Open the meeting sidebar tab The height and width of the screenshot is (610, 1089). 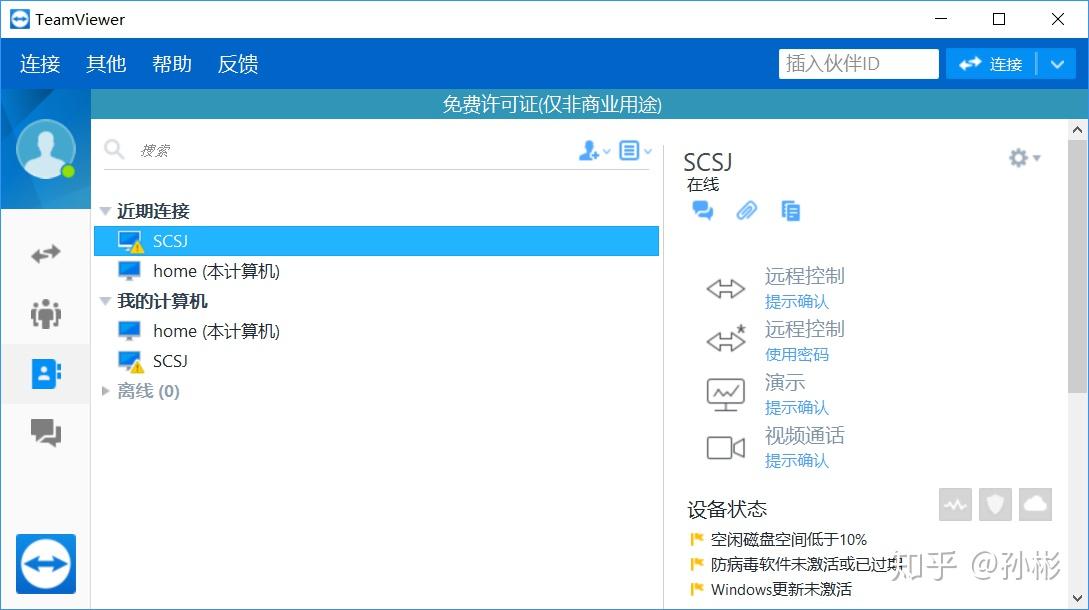tap(46, 314)
